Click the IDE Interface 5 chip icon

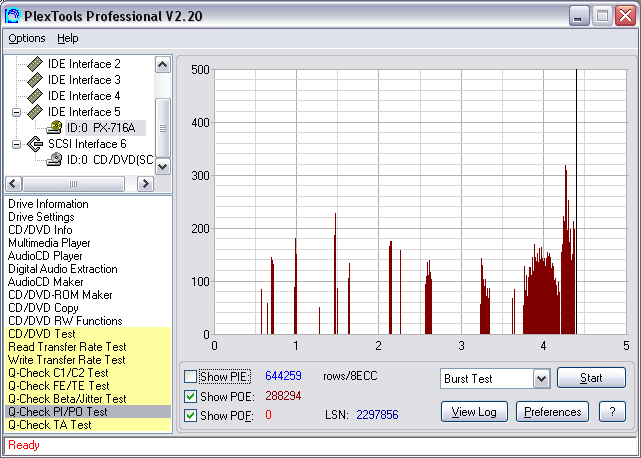[x=35, y=112]
